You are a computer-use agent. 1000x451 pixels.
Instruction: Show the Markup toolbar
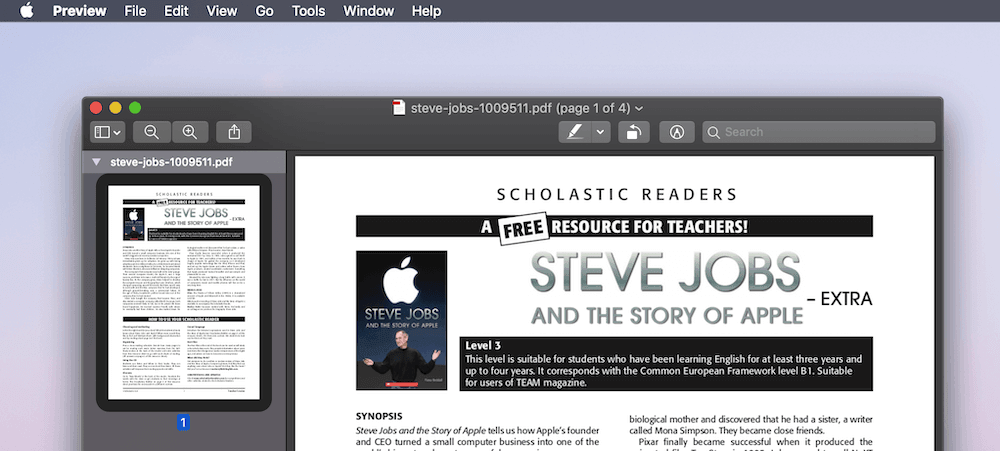pos(677,132)
